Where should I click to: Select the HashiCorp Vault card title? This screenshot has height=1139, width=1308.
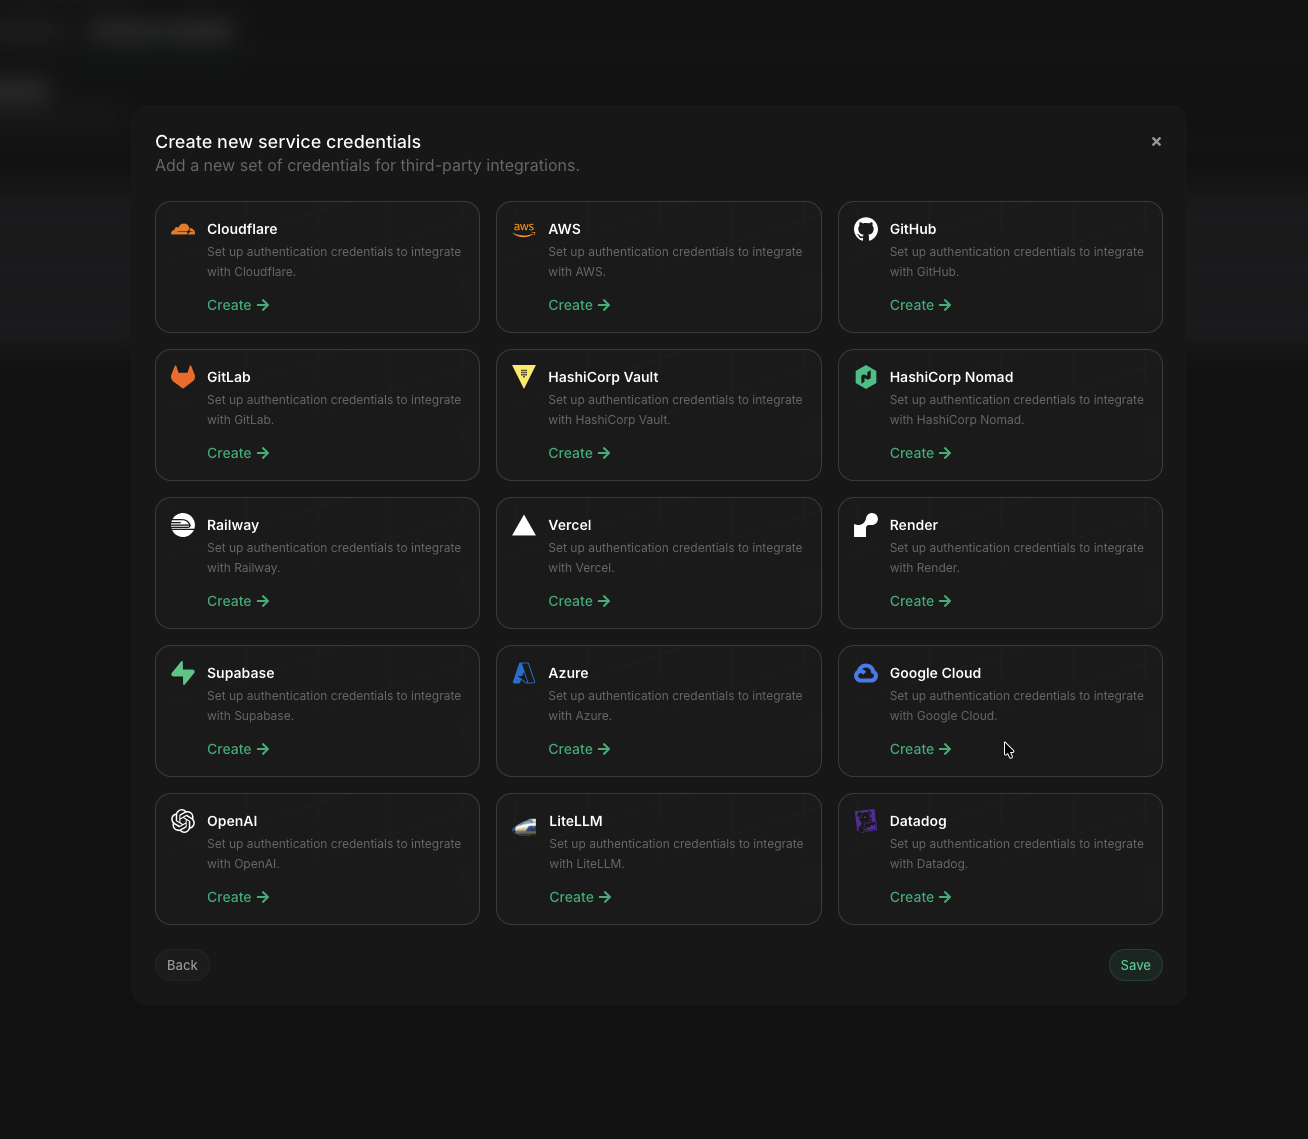tap(603, 377)
